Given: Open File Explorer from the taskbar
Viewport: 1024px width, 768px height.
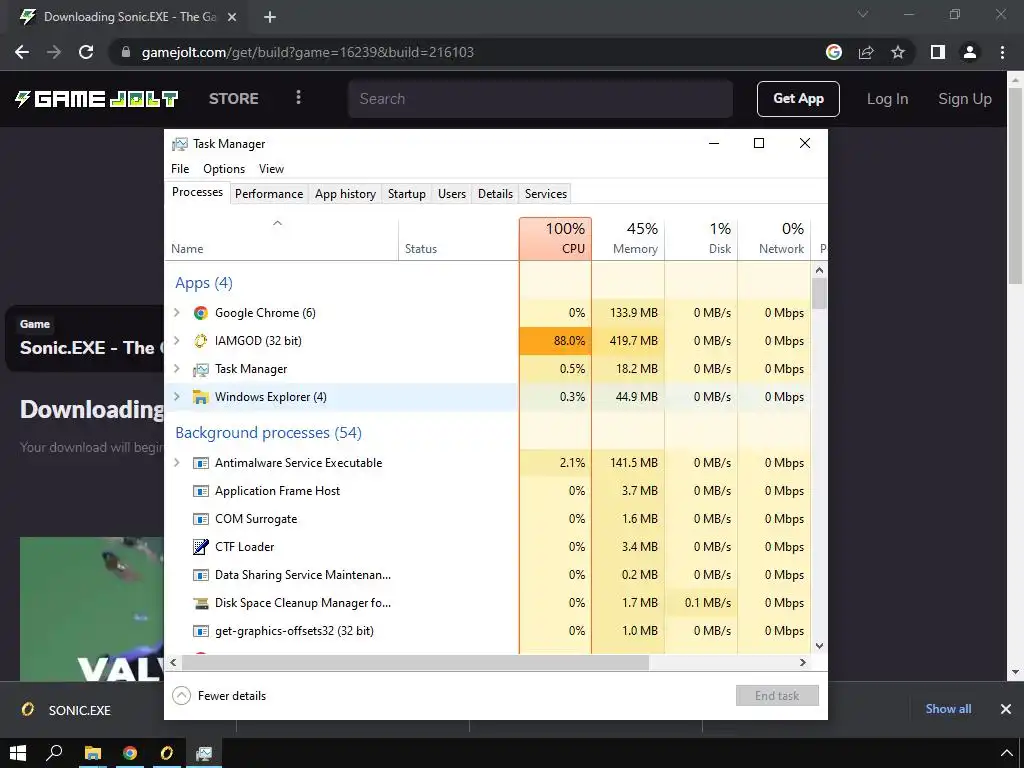Looking at the screenshot, I should tap(93, 753).
